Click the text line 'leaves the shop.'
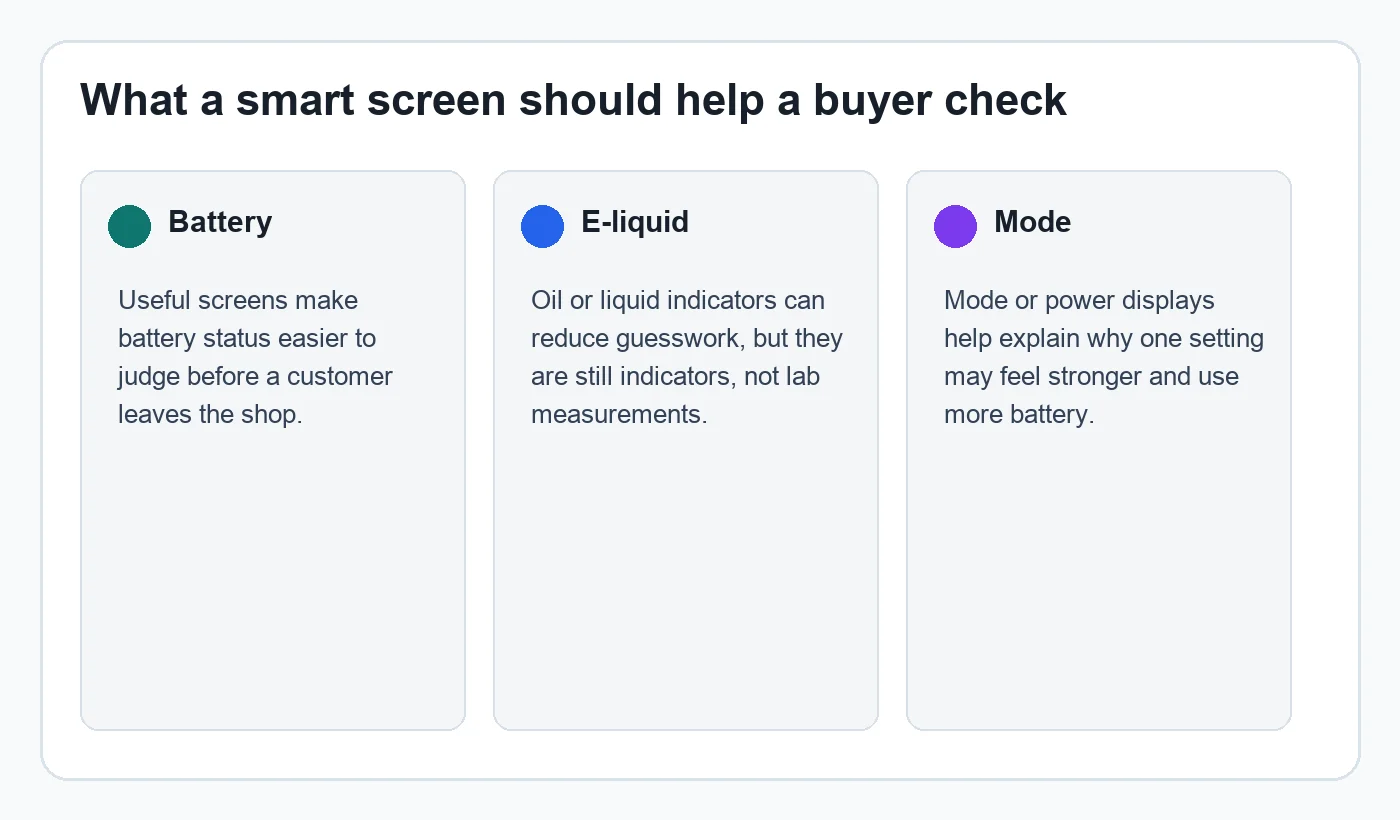Image resolution: width=1400 pixels, height=820 pixels. click(210, 414)
